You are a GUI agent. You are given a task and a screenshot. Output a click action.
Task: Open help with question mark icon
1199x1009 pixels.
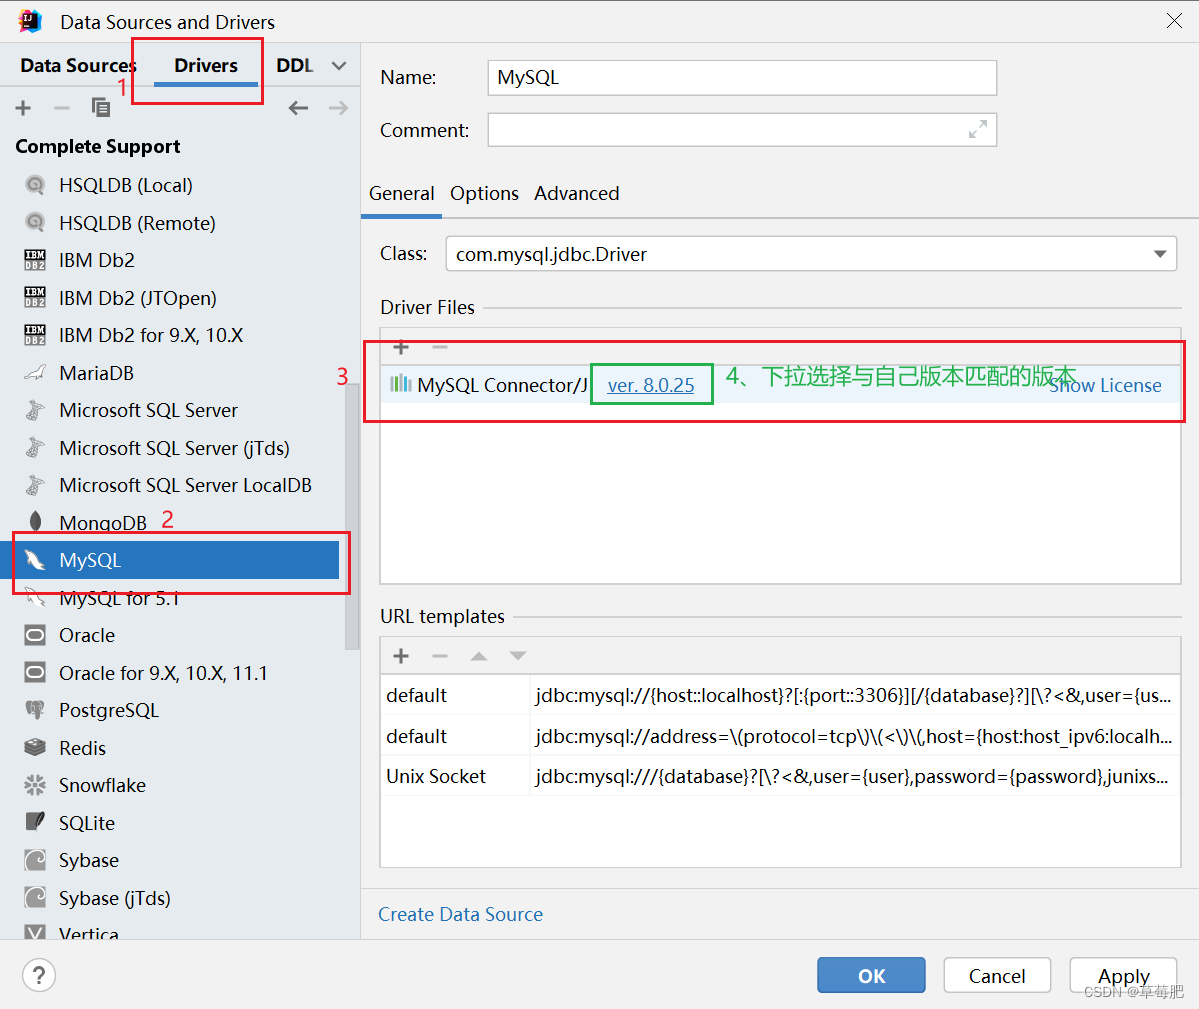(x=39, y=975)
